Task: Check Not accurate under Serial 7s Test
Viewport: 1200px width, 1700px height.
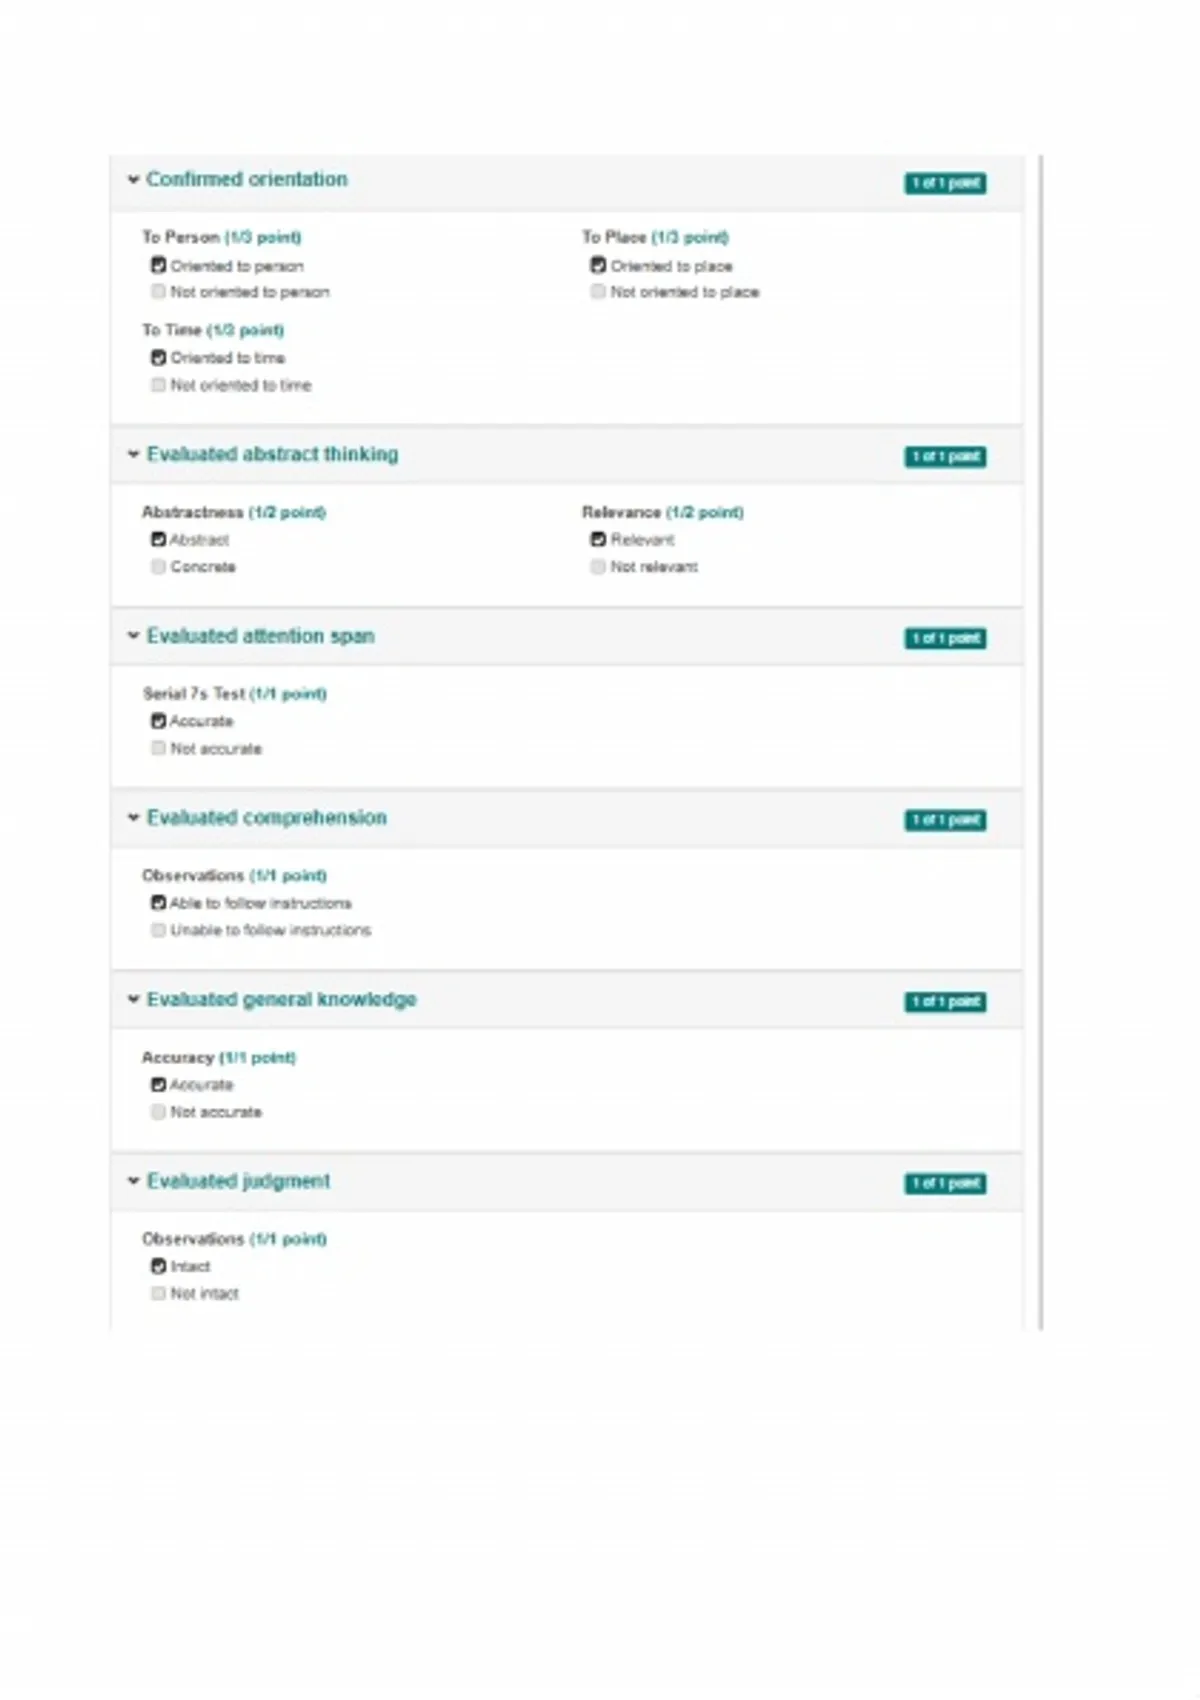Action: 158,748
